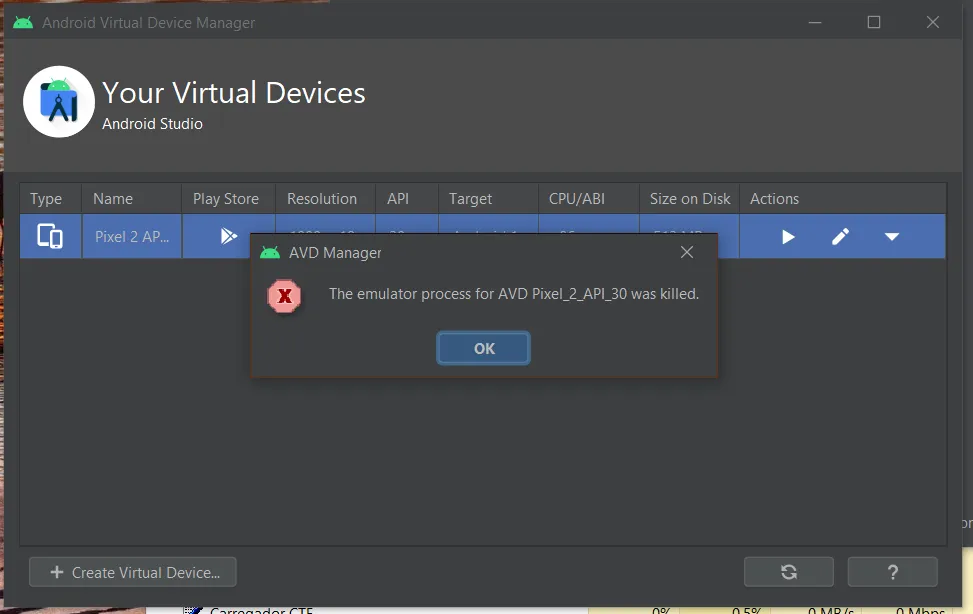Sort devices by Size on Disk column
The width and height of the screenshot is (973, 614).
(x=689, y=198)
